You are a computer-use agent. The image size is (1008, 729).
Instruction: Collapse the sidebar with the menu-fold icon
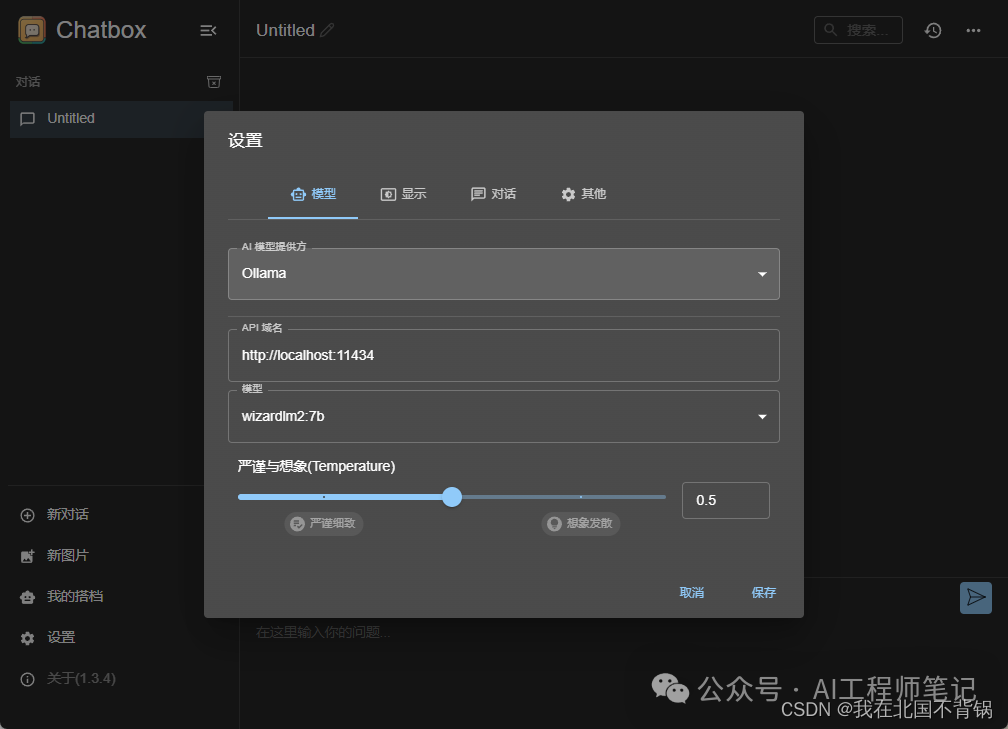click(208, 30)
